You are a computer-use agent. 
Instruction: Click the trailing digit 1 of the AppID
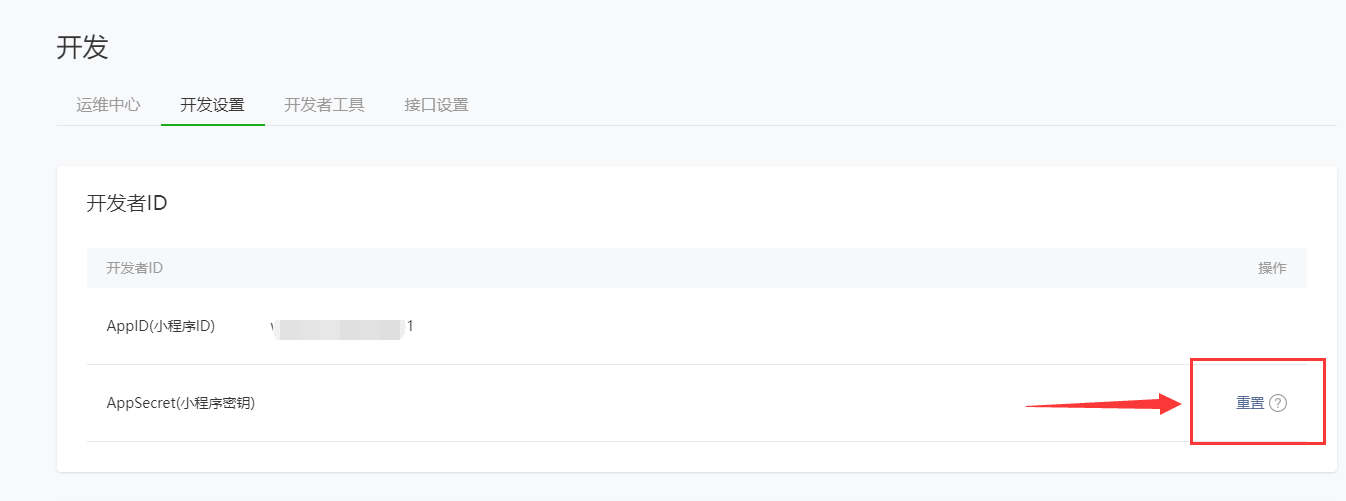410,326
